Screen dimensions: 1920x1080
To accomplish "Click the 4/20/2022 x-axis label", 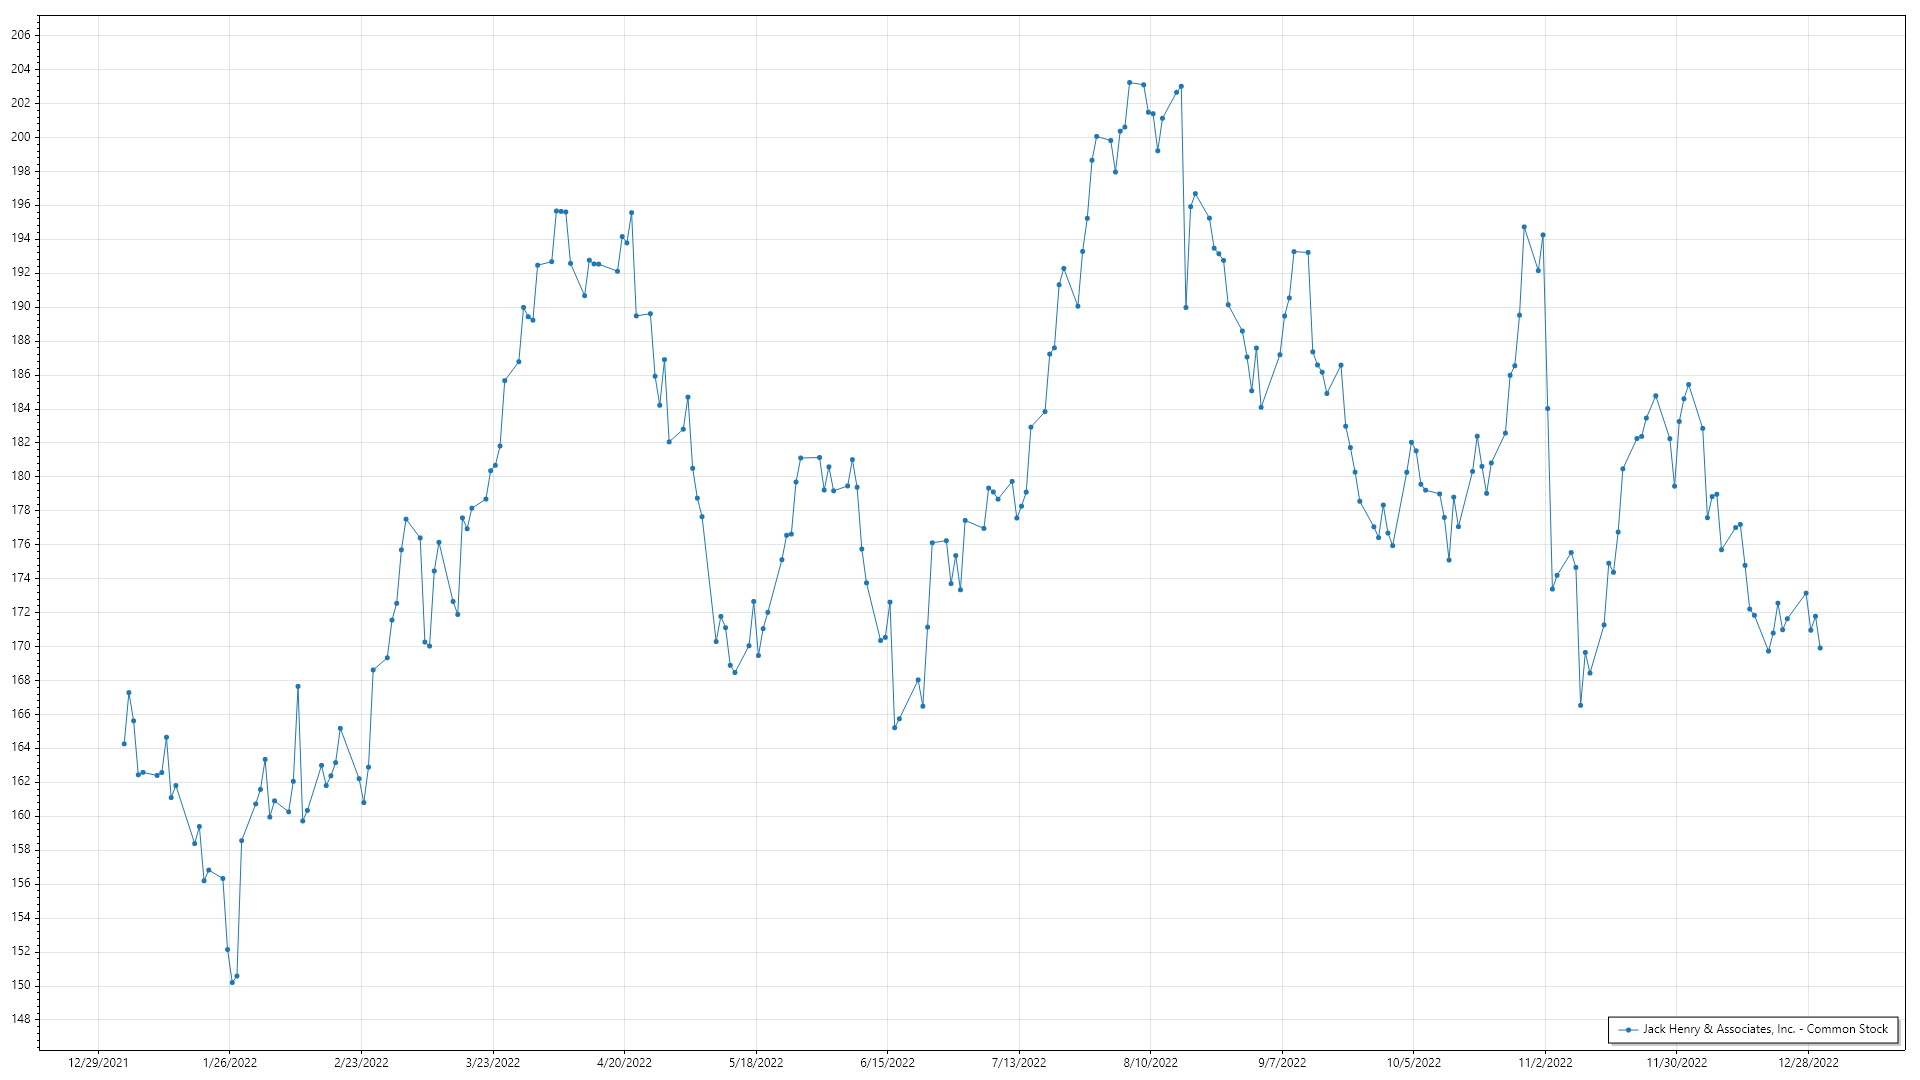I will pyautogui.click(x=624, y=1062).
